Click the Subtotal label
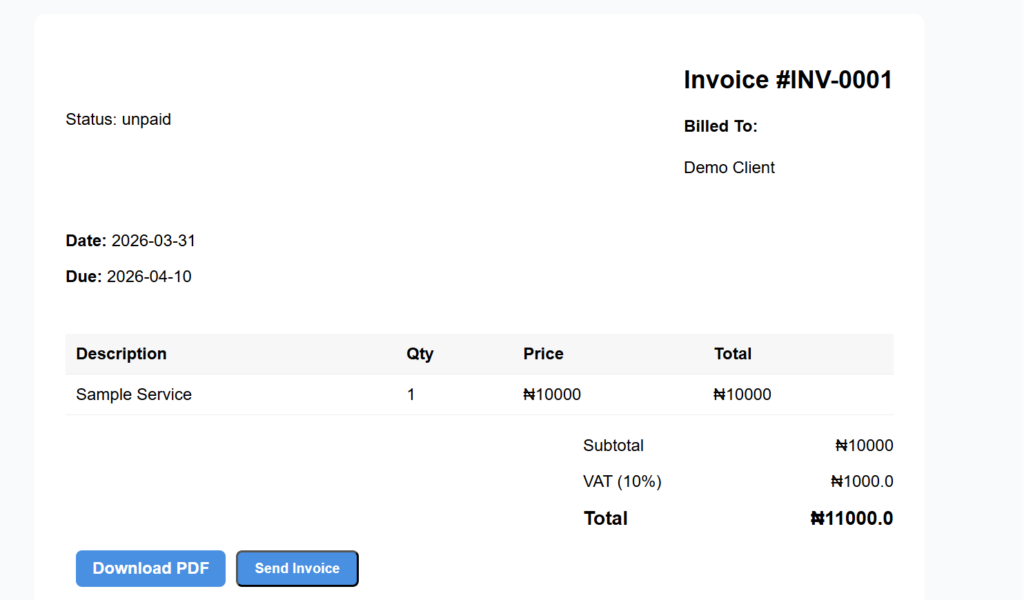This screenshot has height=600, width=1024. tap(613, 446)
